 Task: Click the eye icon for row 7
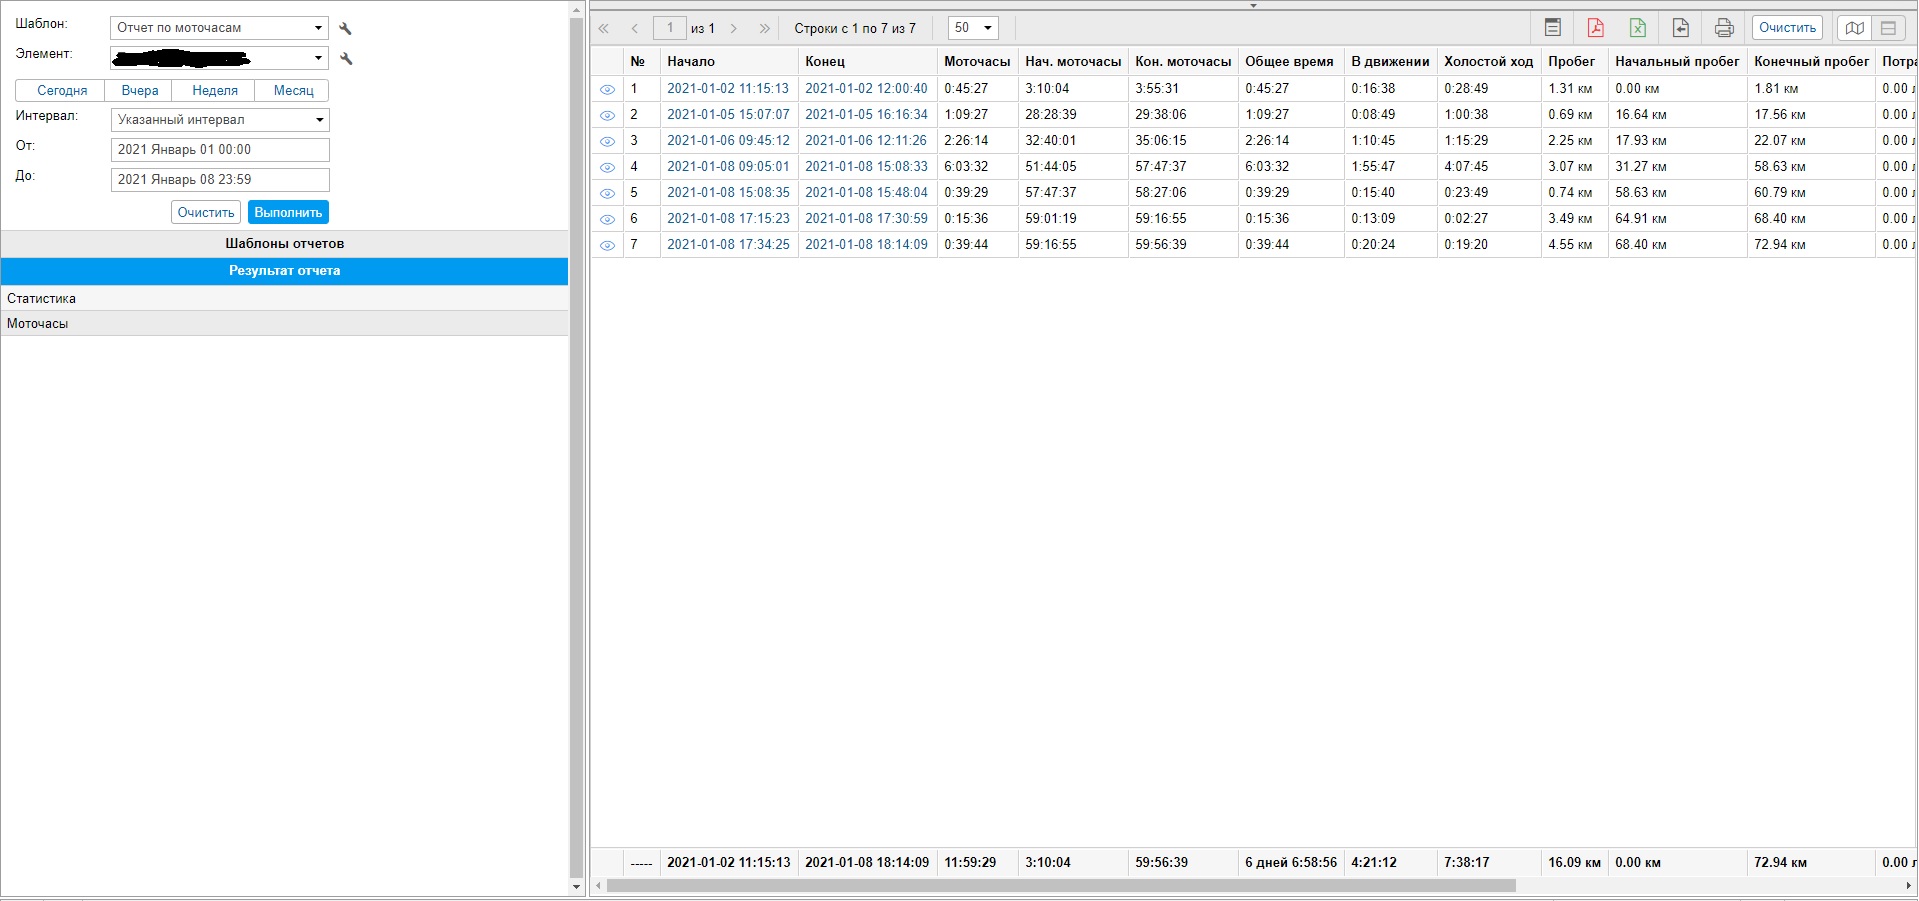point(607,245)
